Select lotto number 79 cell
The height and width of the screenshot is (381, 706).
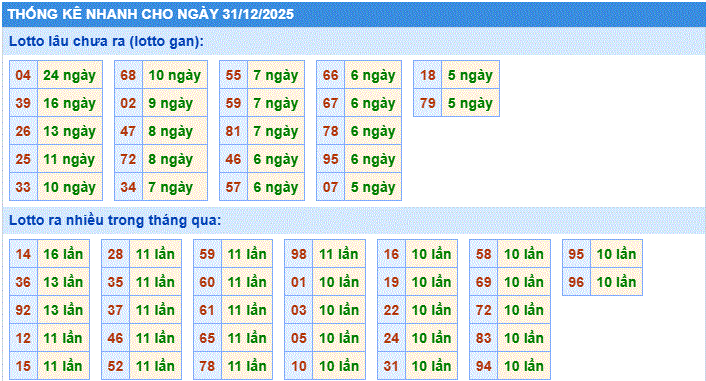[428, 103]
